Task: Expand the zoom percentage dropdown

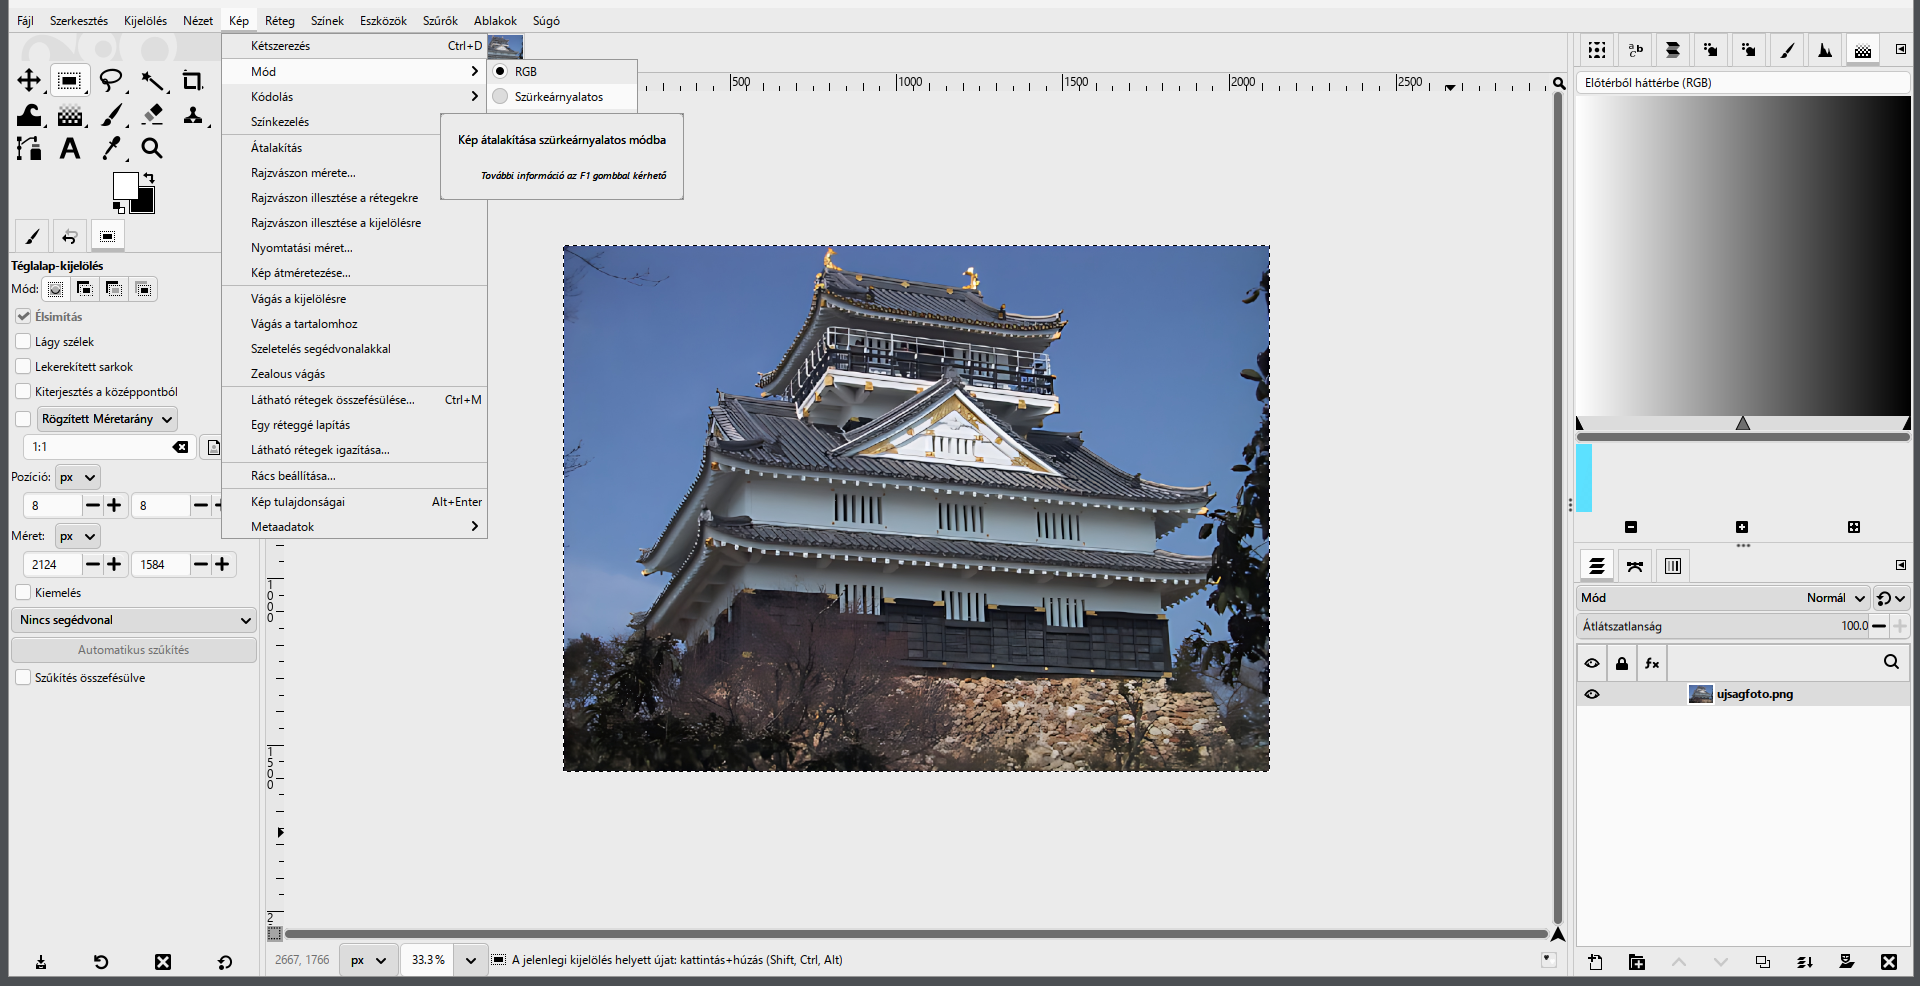Action: point(471,960)
